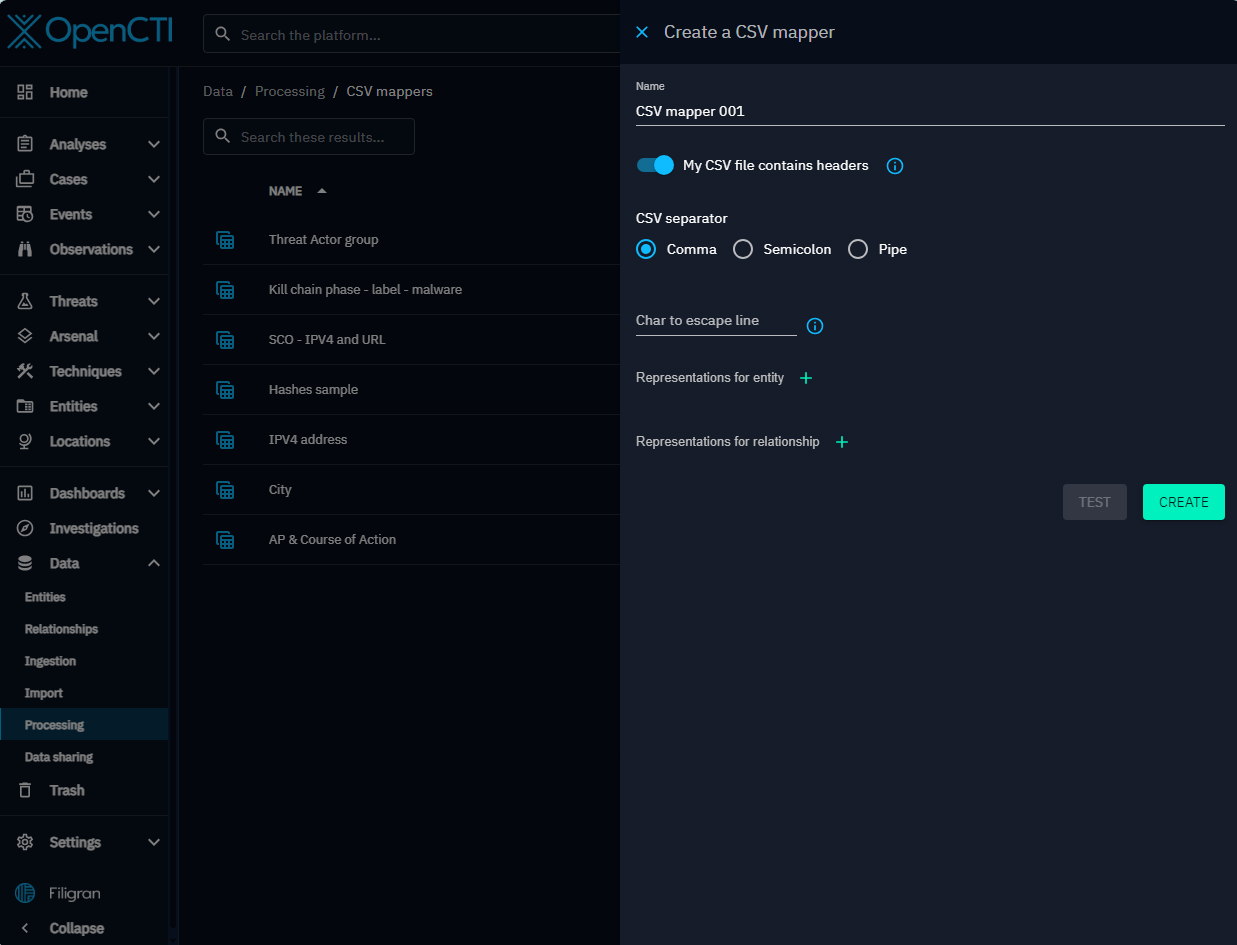This screenshot has width=1237, height=945.
Task: Choose the Comma separator radio button
Action: tap(646, 249)
